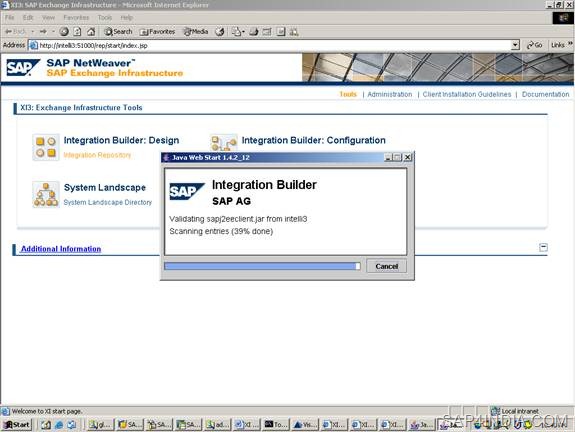Image resolution: width=575 pixels, height=432 pixels.
Task: Click the Media toolbar button
Action: coord(196,32)
